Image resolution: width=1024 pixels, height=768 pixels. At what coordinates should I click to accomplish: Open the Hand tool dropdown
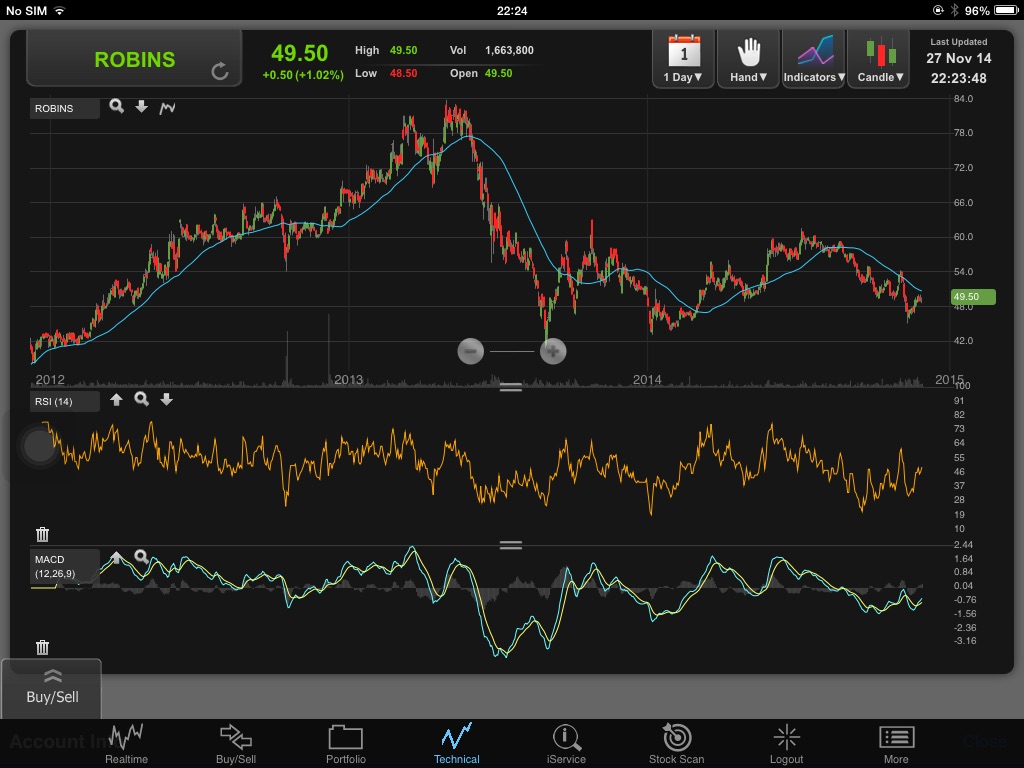pos(749,59)
